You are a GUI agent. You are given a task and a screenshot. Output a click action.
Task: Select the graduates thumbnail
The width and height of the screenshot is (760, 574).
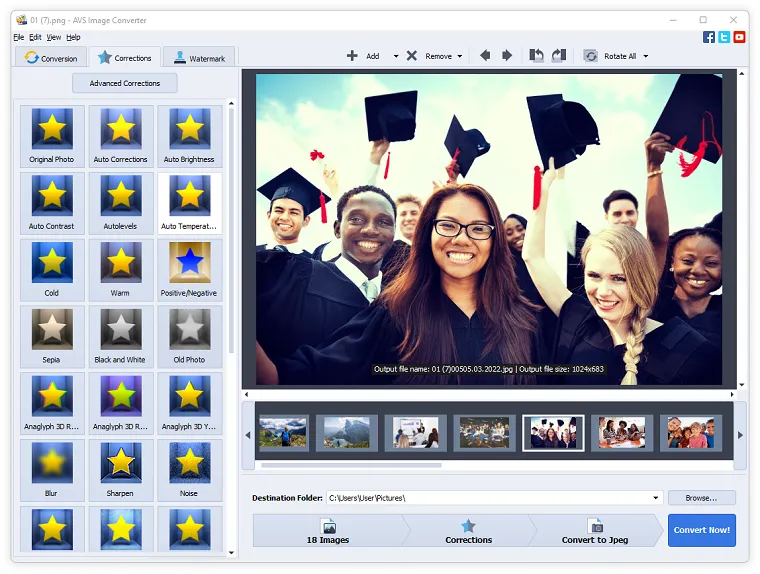coord(553,433)
